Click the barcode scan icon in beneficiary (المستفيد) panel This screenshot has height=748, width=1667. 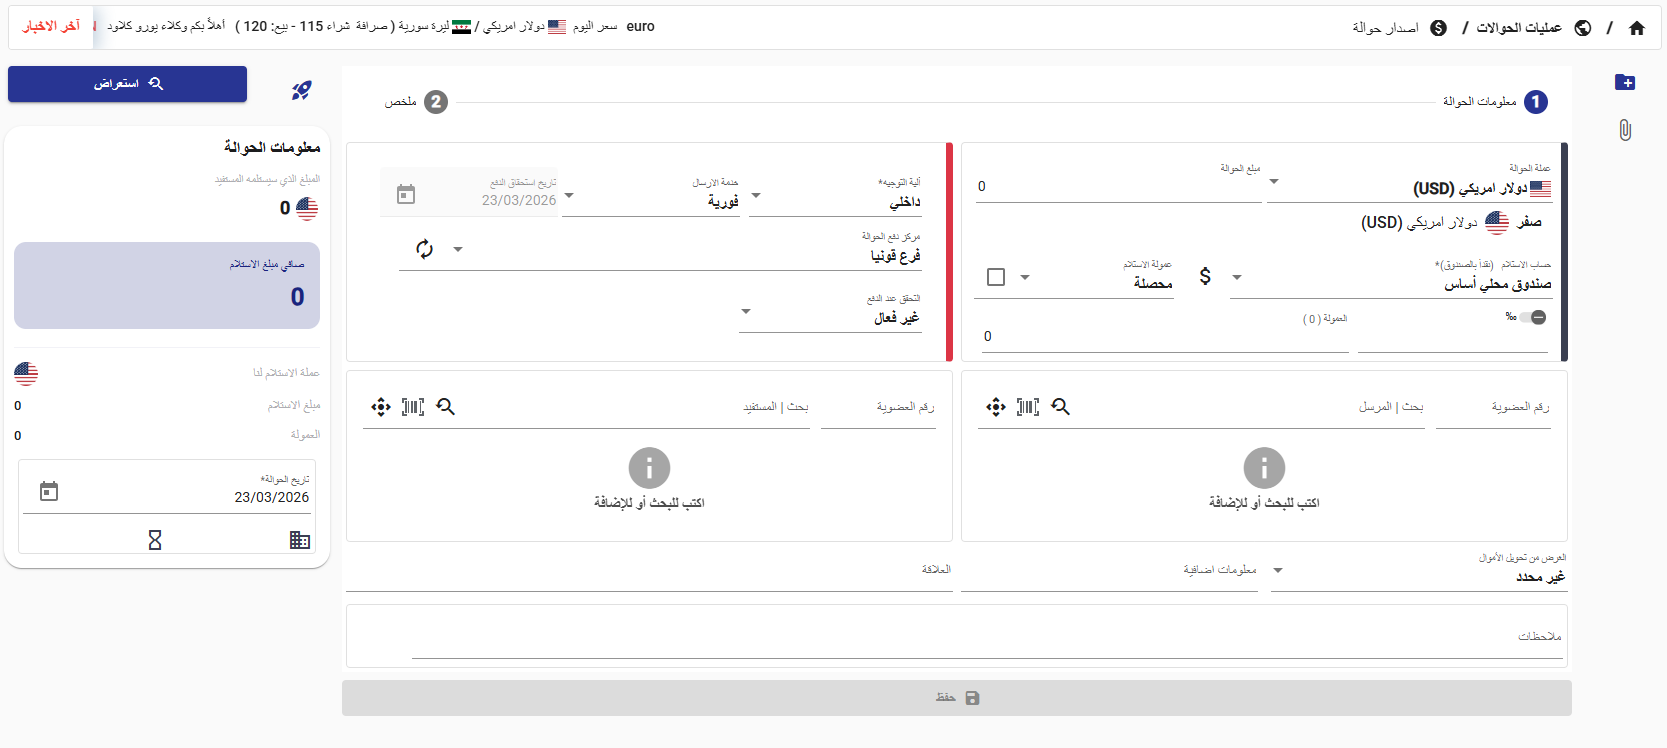[x=413, y=407]
